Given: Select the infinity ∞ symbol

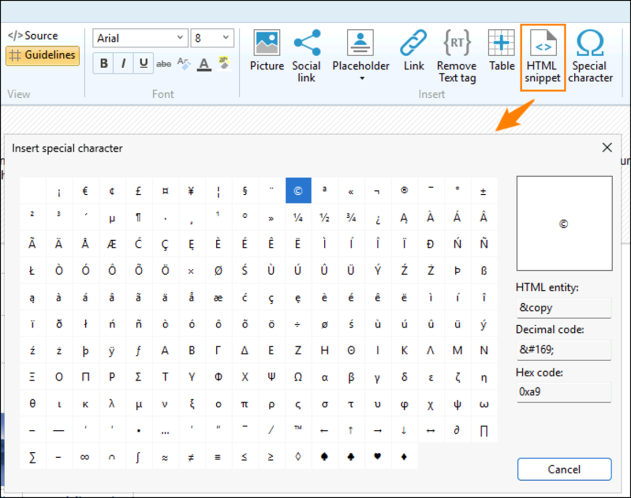Looking at the screenshot, I should tap(85, 456).
